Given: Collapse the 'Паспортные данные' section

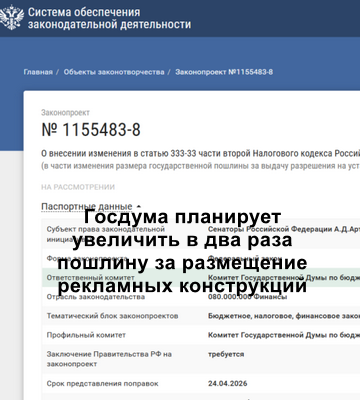Looking at the screenshot, I should point(91,207).
